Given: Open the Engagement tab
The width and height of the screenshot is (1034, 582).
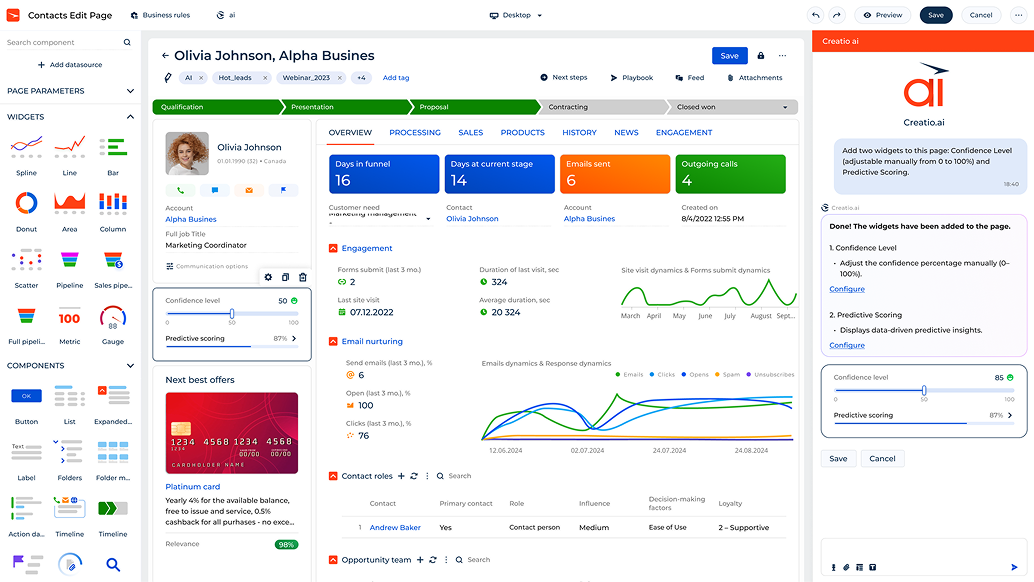Looking at the screenshot, I should point(684,132).
